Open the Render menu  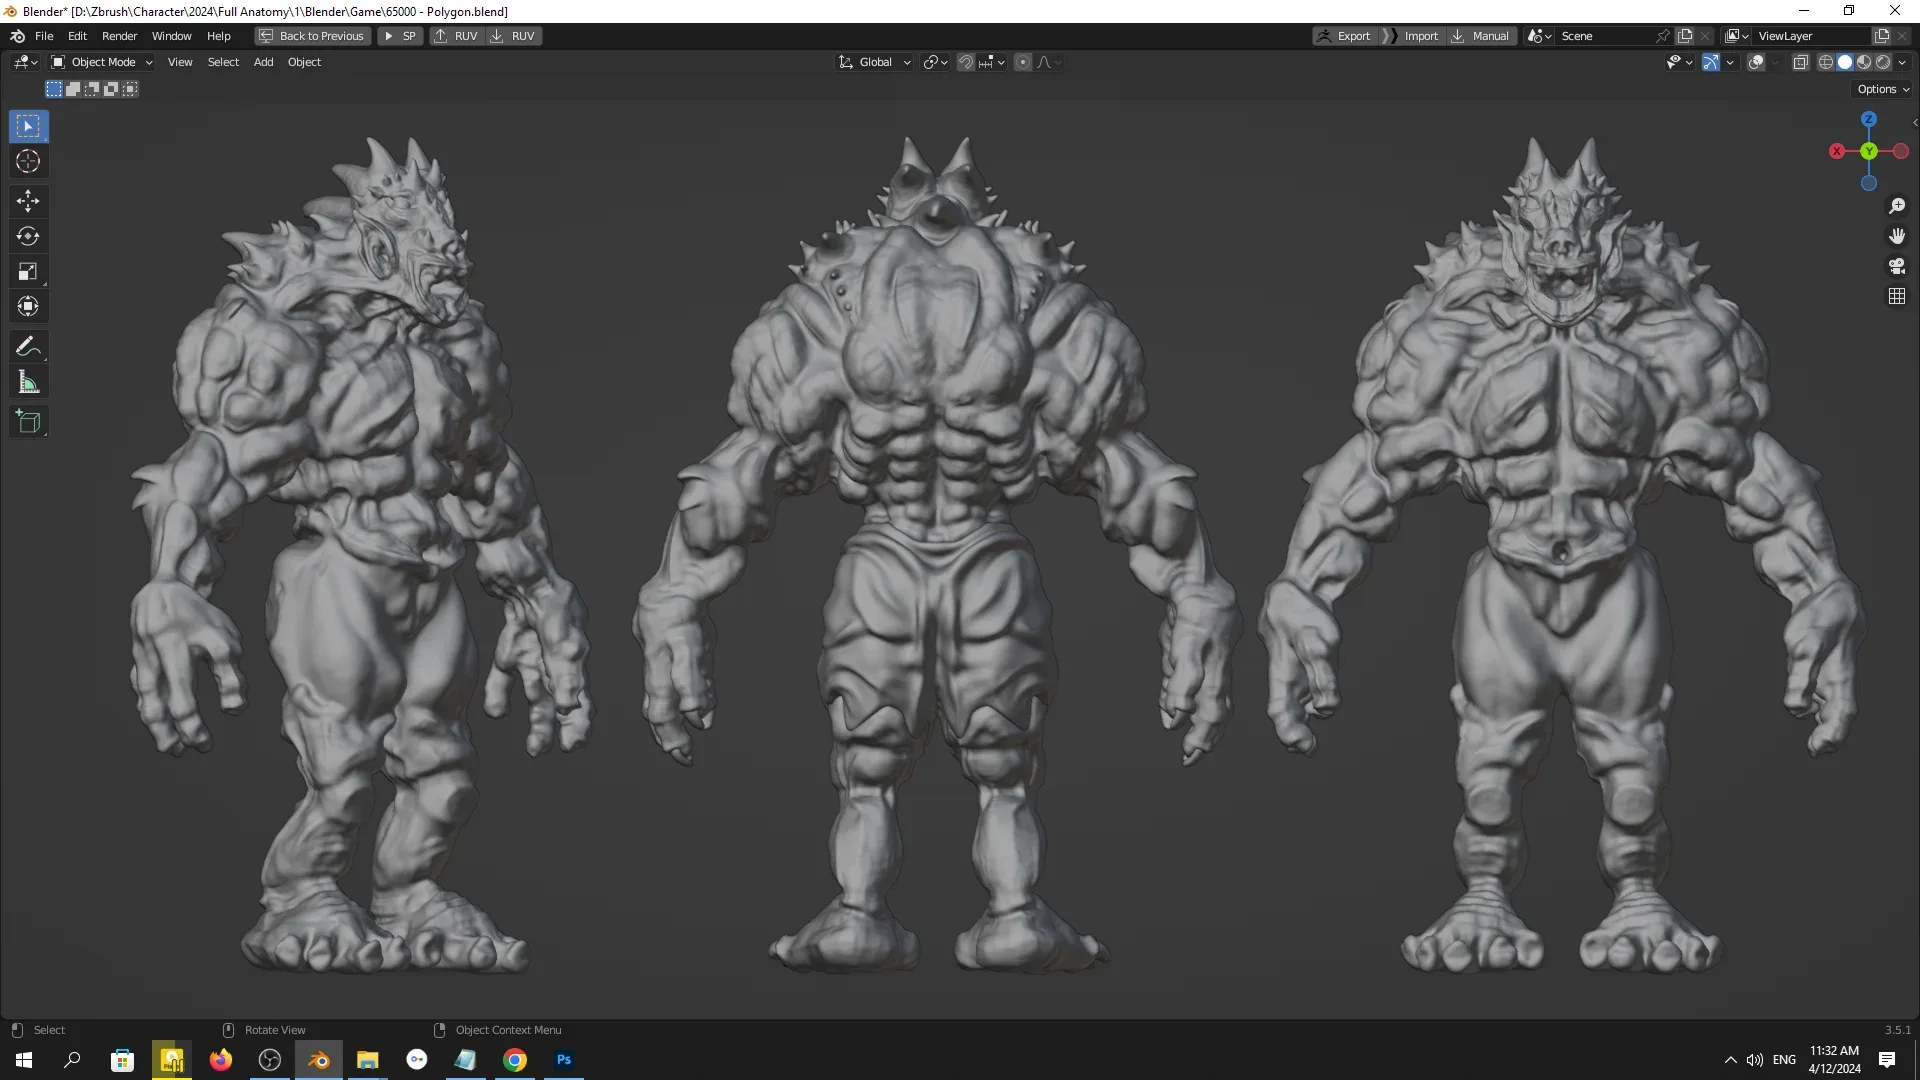point(119,36)
